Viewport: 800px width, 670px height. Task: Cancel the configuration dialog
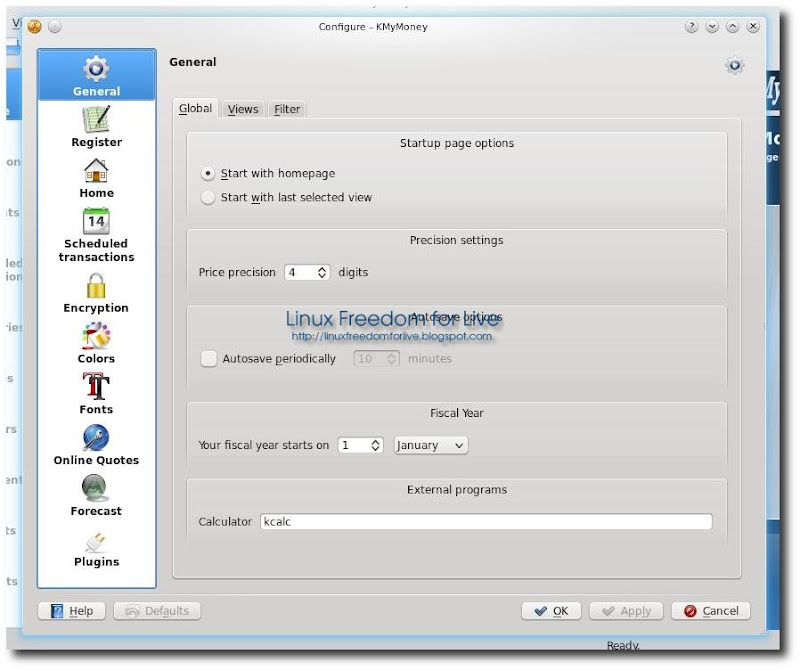click(x=711, y=611)
